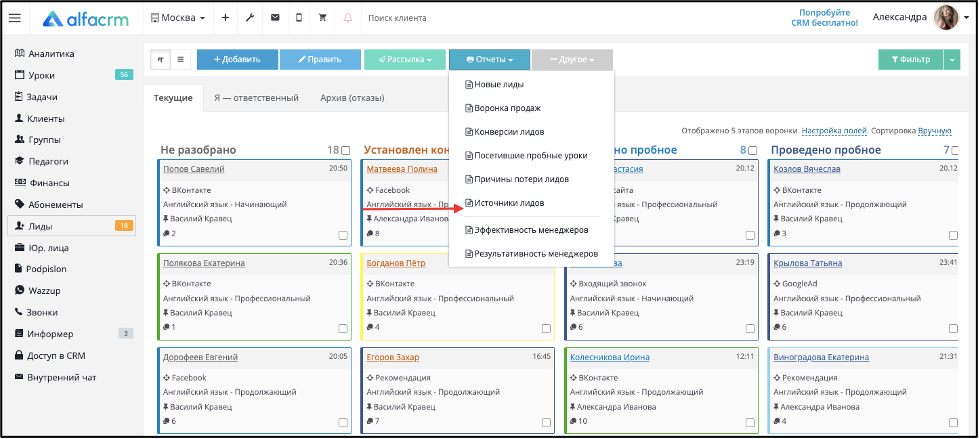Viewport: 979px width, 439px height.
Task: Click the mobile phone icon in the header
Action: click(299, 18)
